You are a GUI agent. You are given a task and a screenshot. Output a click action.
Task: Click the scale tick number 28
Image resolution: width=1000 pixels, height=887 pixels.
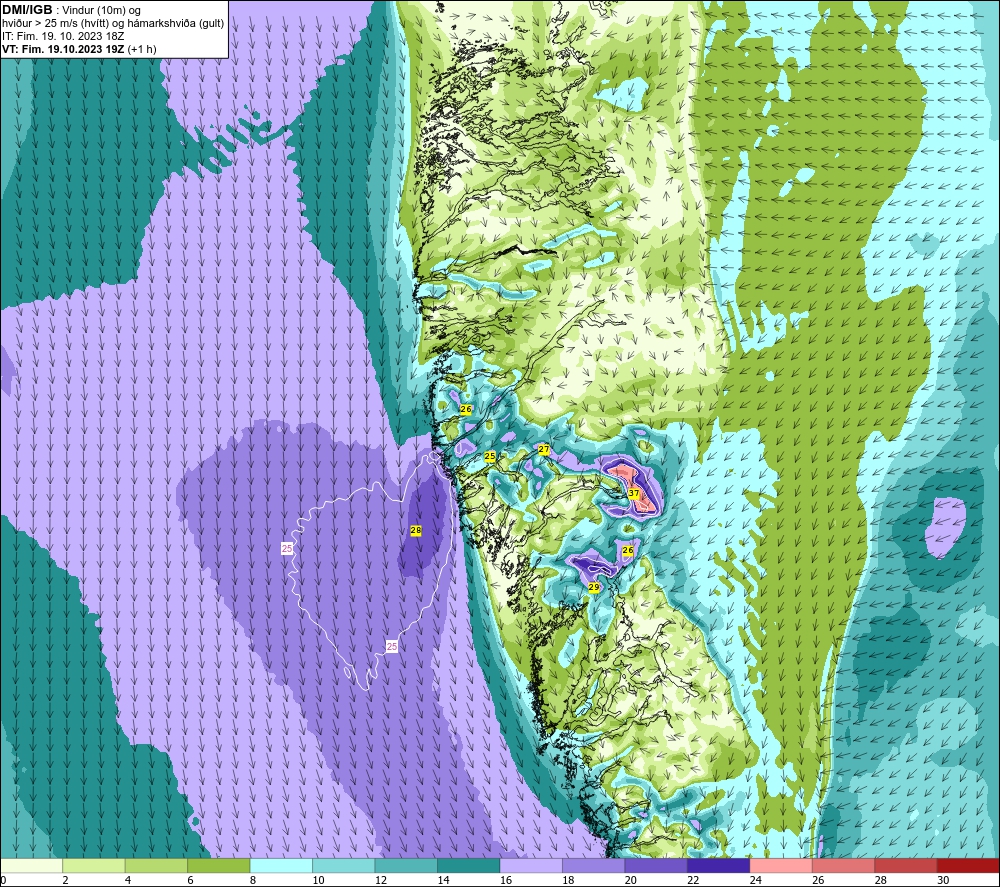[x=881, y=880]
